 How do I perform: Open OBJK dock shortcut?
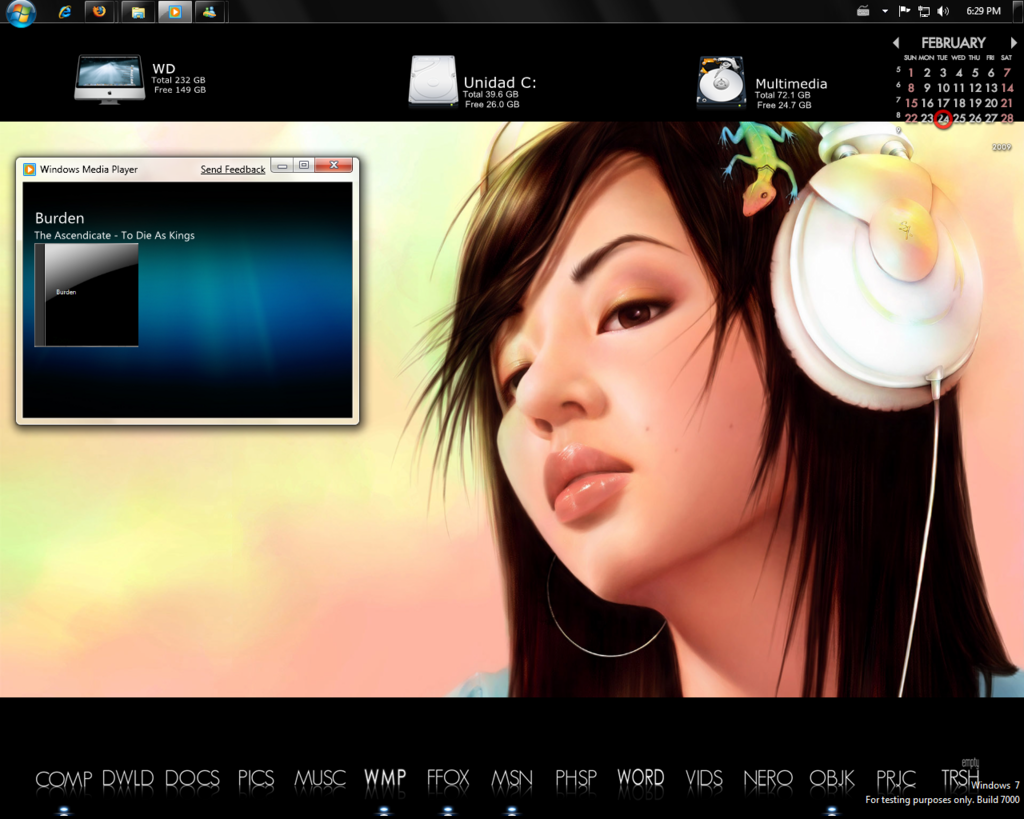tap(831, 779)
